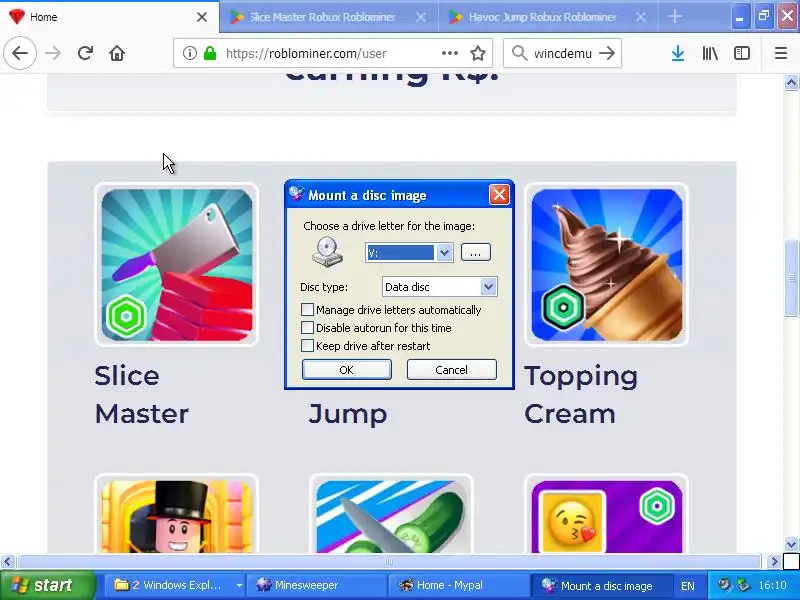Open a new browser tab
The width and height of the screenshot is (800, 600).
pyautogui.click(x=674, y=17)
